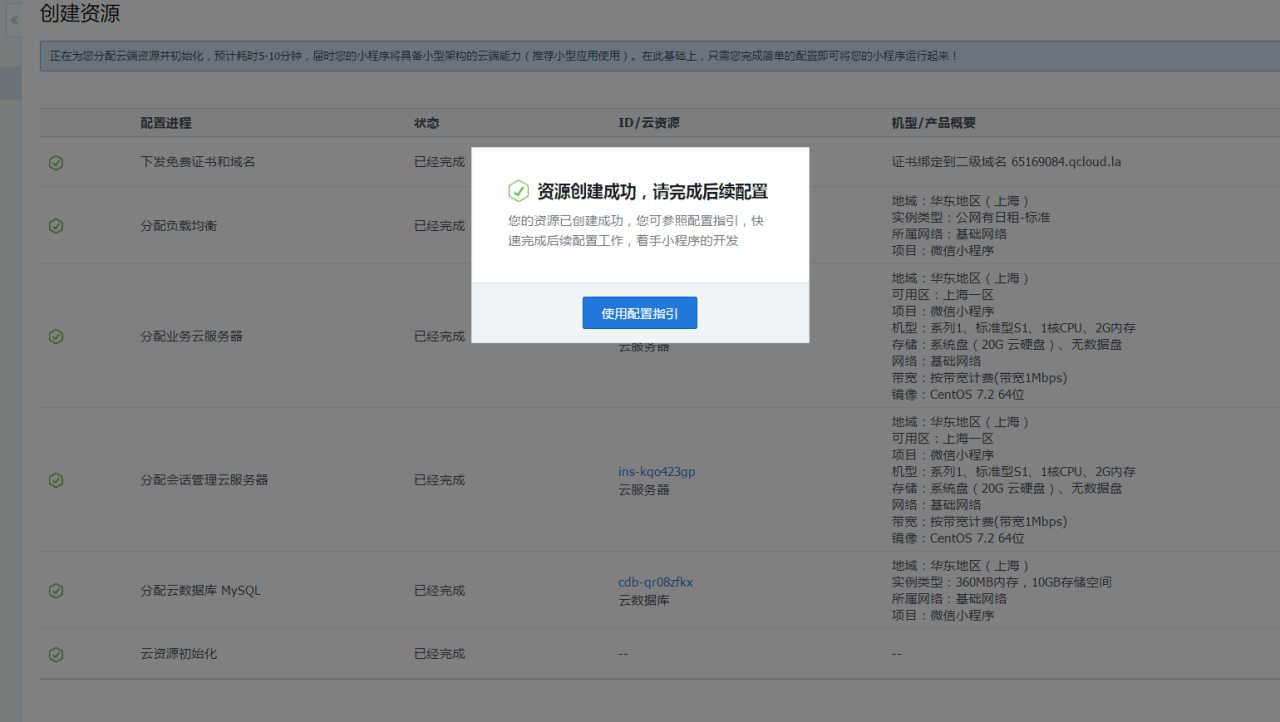Click green check icon for 分配业务云服务器
This screenshot has width=1280, height=722.
(x=56, y=336)
